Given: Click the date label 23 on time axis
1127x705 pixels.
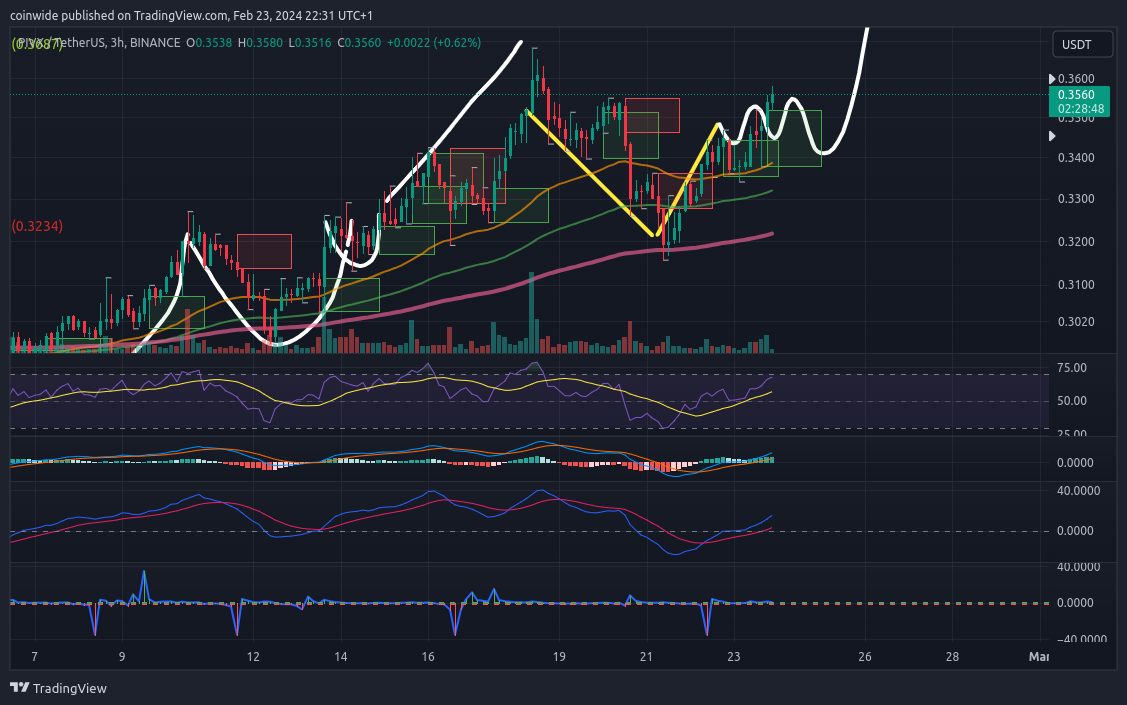Looking at the screenshot, I should click(x=733, y=656).
